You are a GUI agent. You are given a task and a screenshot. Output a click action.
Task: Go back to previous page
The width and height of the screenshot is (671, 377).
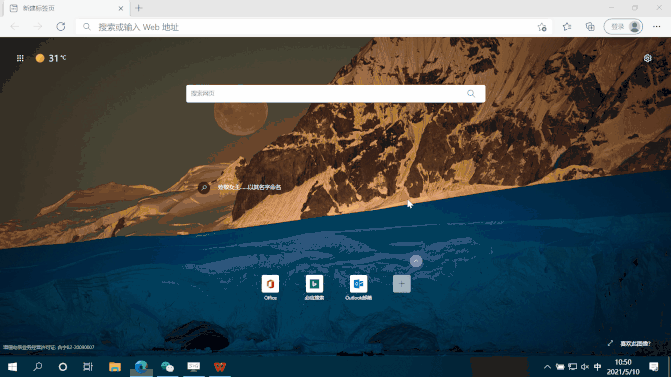[x=15, y=27]
